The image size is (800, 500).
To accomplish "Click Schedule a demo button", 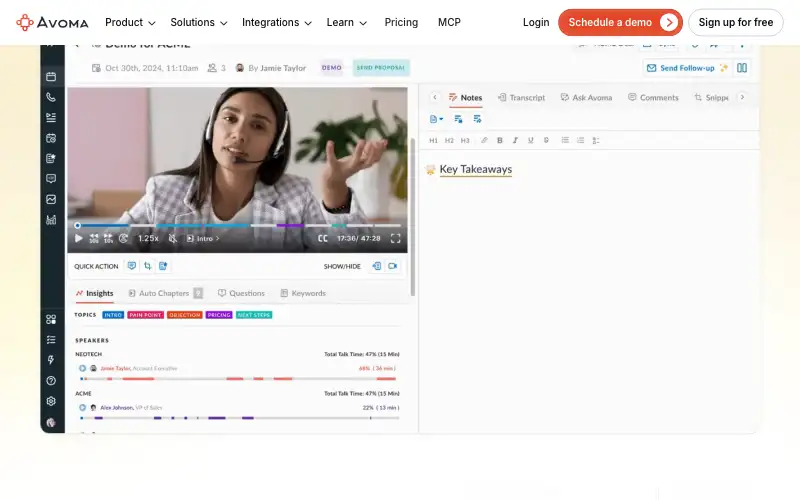I will click(x=620, y=22).
